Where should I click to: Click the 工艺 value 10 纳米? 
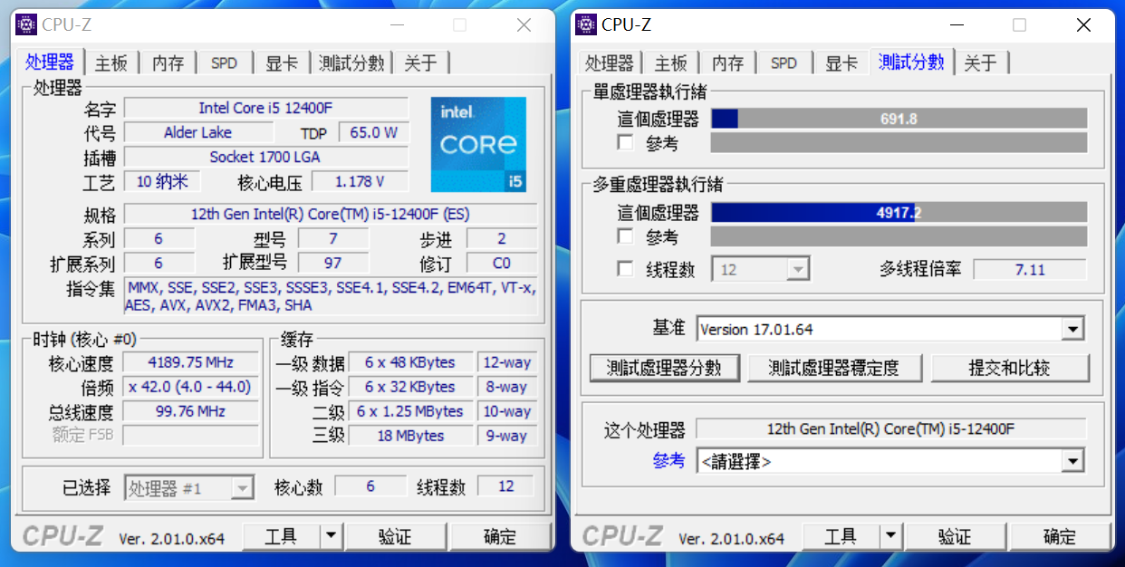[x=162, y=181]
